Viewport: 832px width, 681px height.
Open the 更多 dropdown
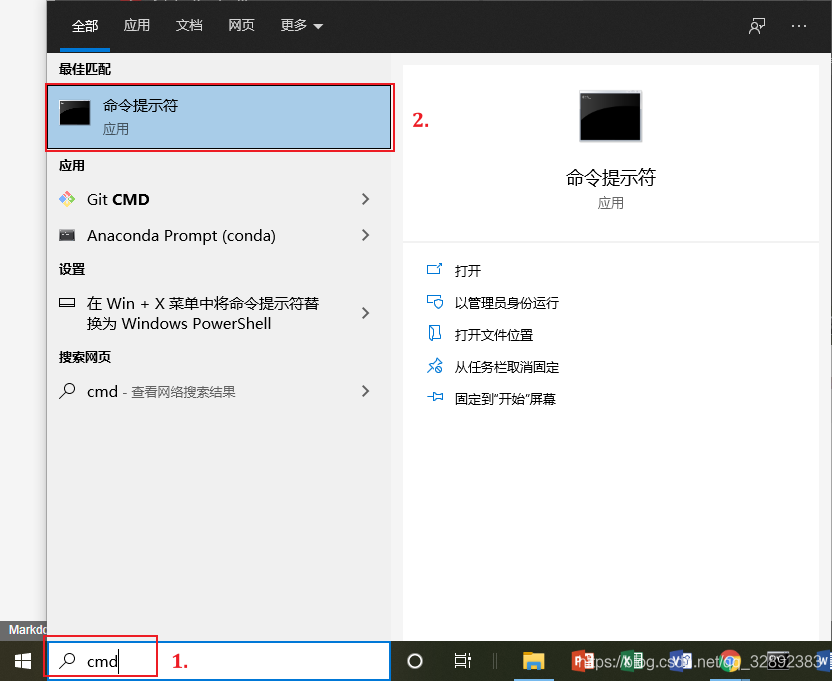[x=301, y=25]
